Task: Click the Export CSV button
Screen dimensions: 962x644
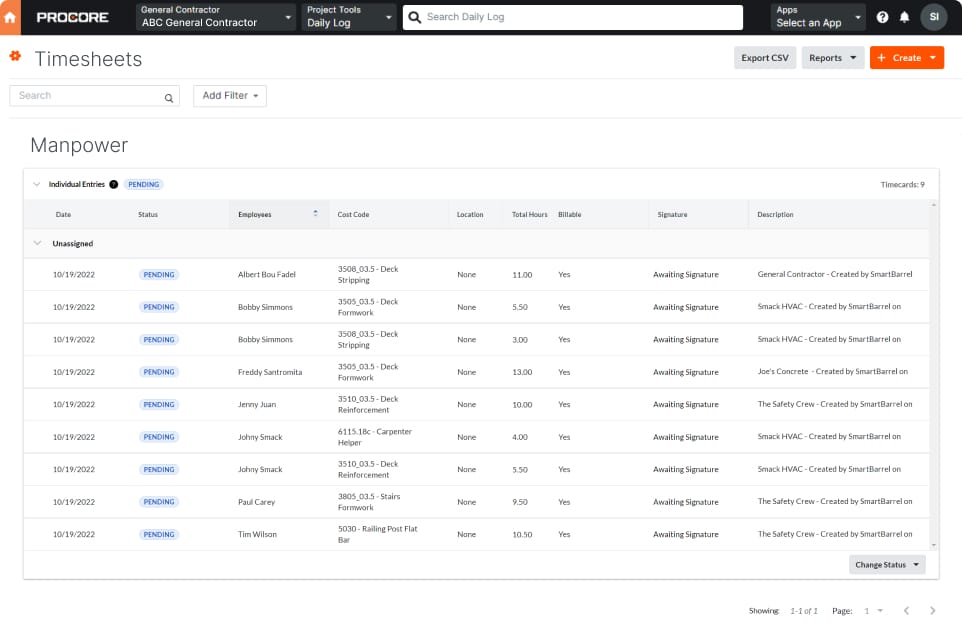Action: click(x=765, y=58)
